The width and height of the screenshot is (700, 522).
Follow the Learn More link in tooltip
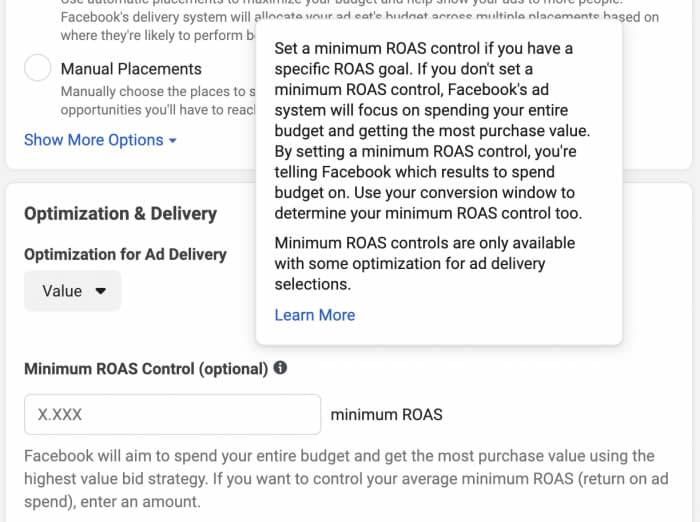[x=315, y=315]
